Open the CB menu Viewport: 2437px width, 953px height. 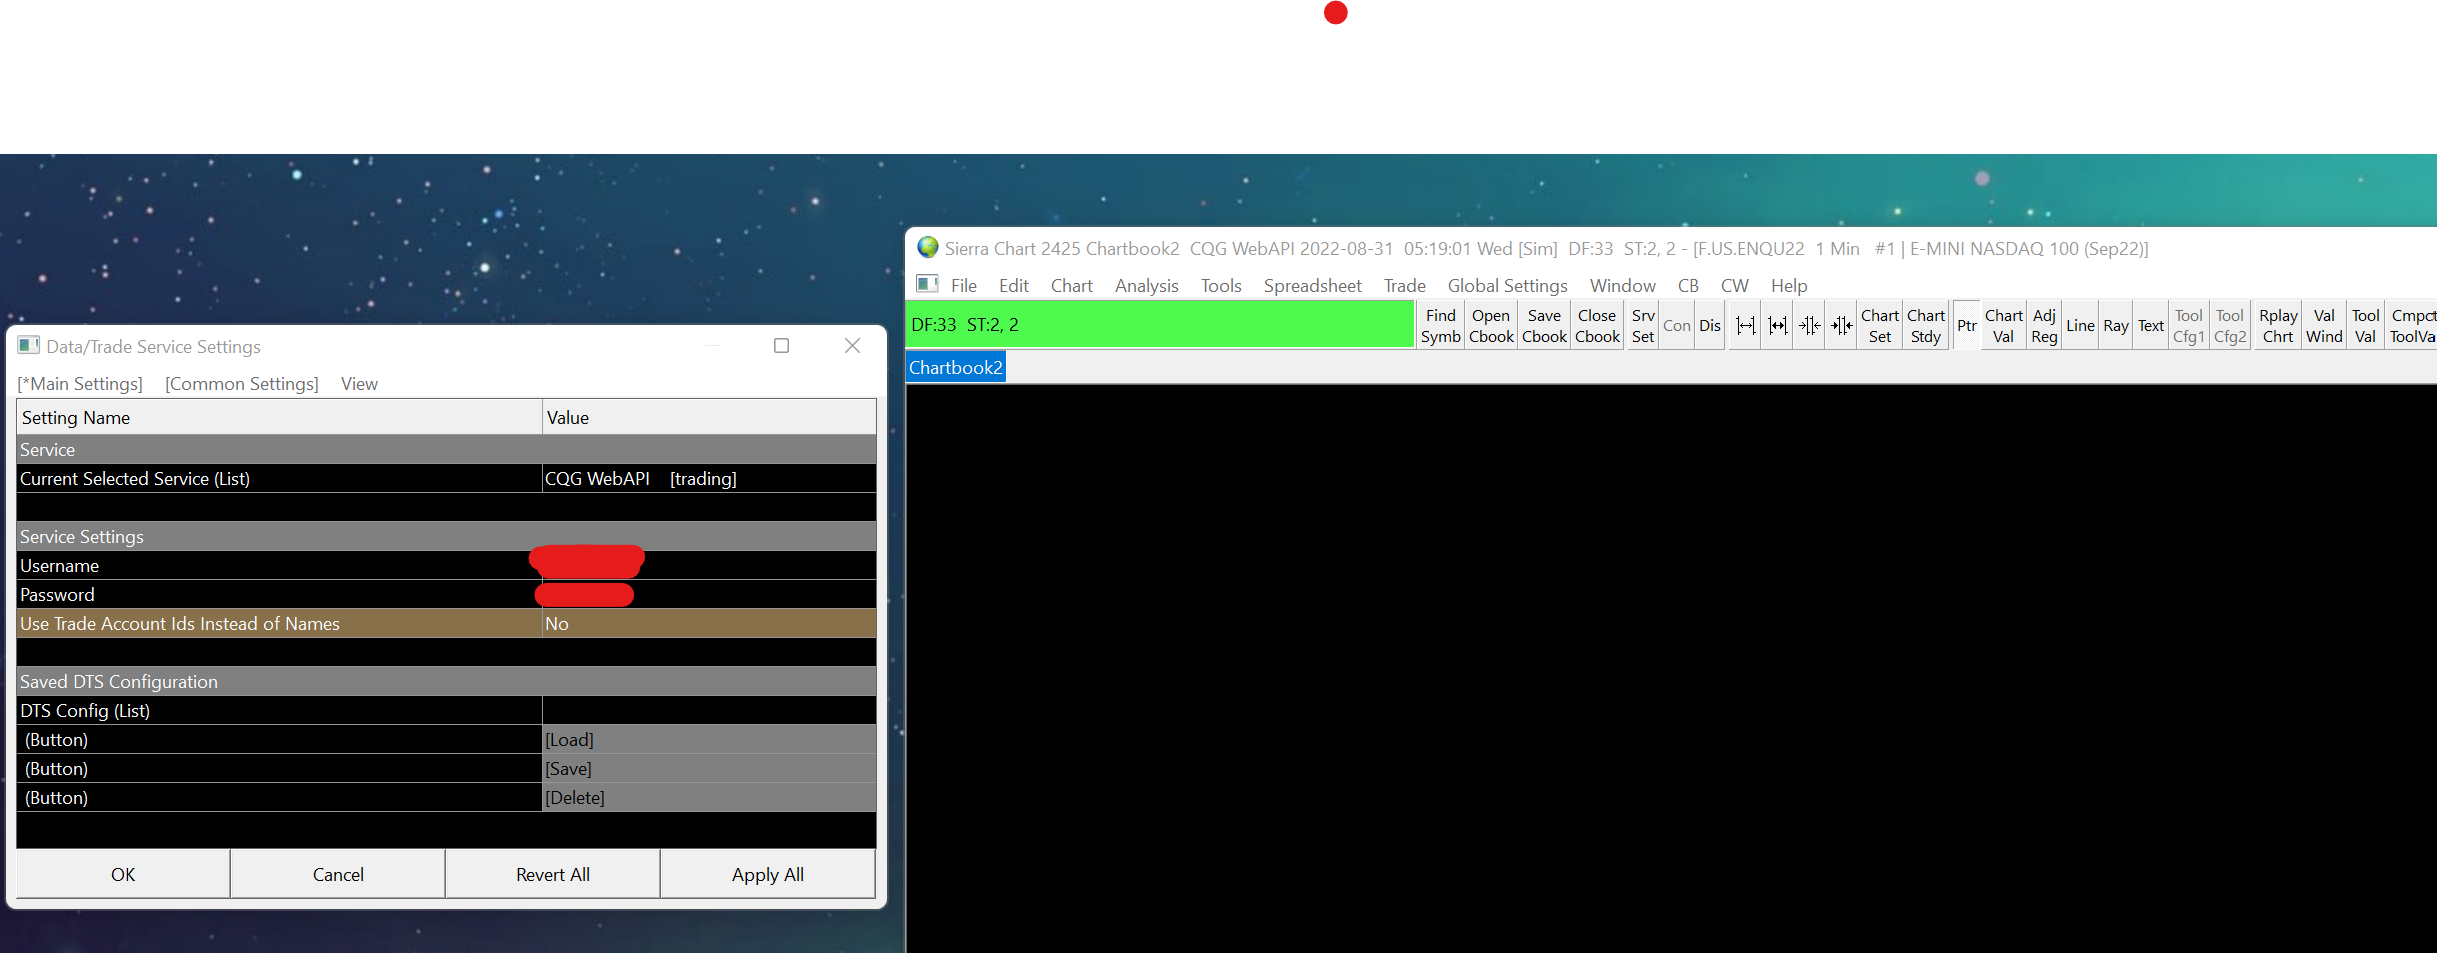1689,286
